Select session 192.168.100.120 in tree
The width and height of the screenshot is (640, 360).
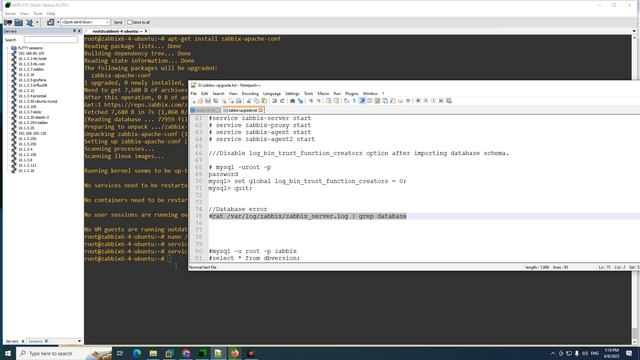click(x=32, y=133)
